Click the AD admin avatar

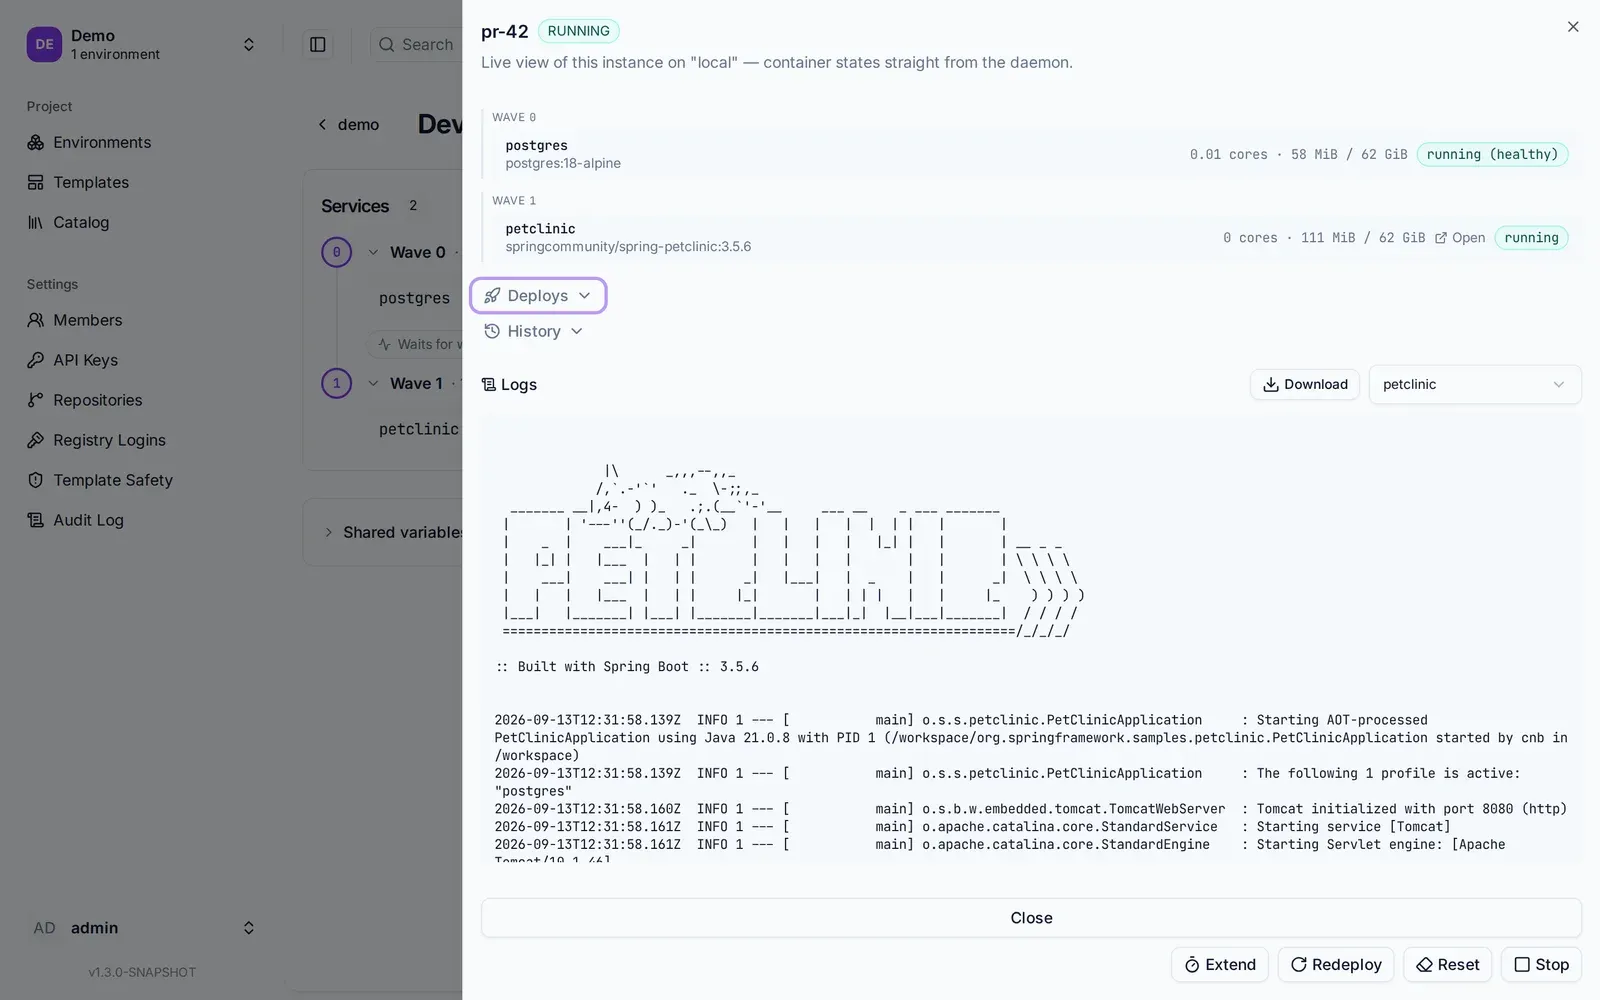click(x=44, y=928)
